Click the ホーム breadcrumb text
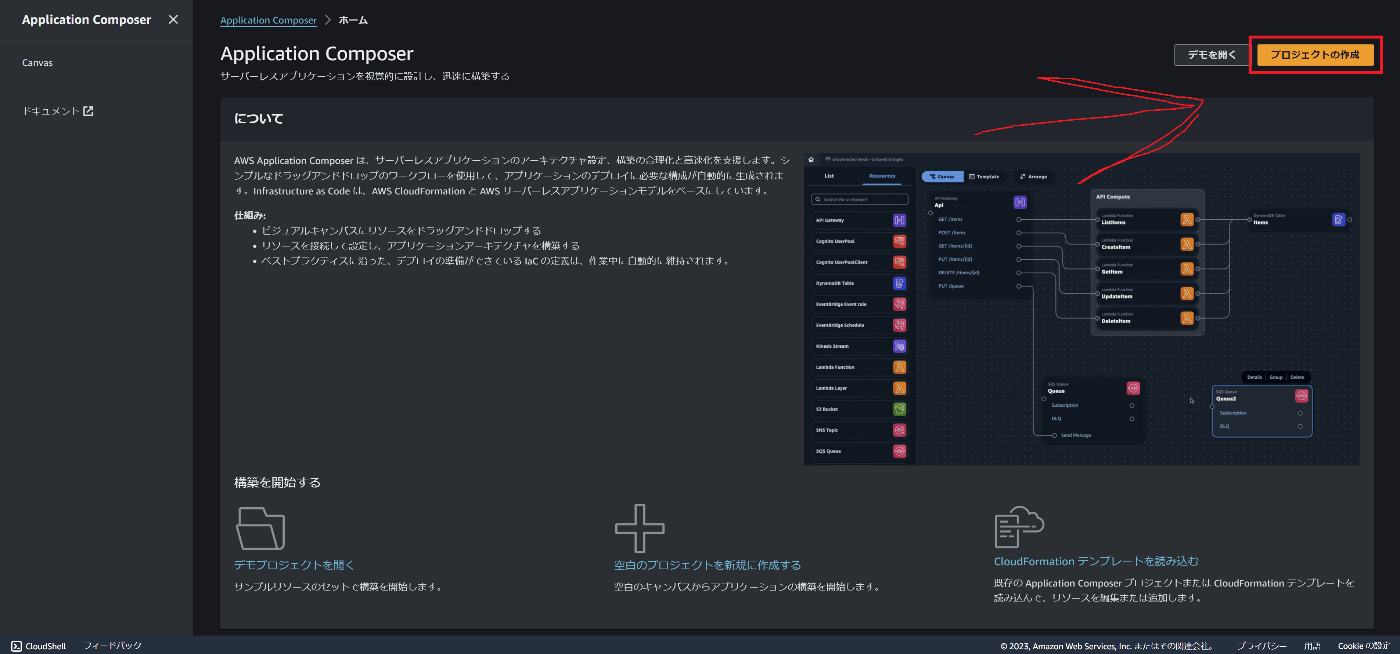Viewport: 1400px width, 654px height. (353, 20)
